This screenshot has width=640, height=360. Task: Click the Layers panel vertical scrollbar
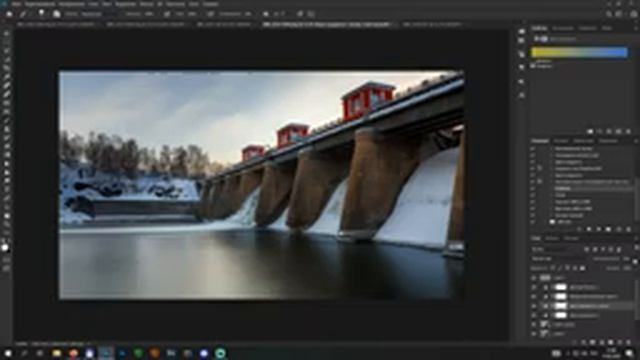tap(637, 300)
